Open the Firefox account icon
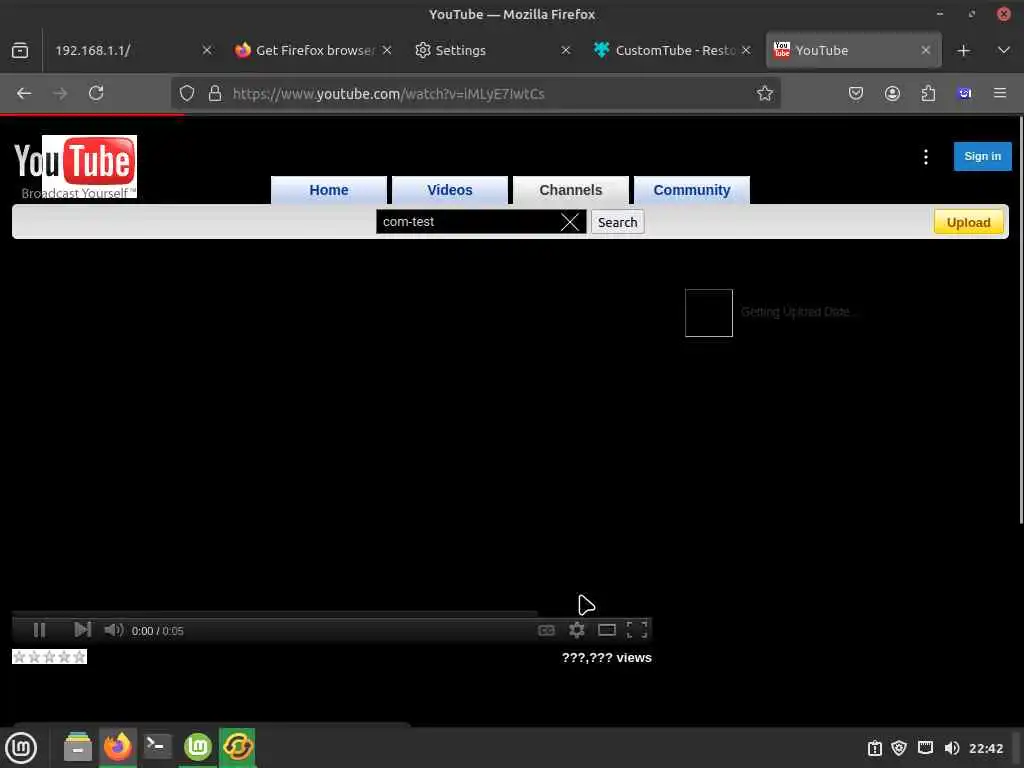This screenshot has width=1024, height=768. click(892, 93)
